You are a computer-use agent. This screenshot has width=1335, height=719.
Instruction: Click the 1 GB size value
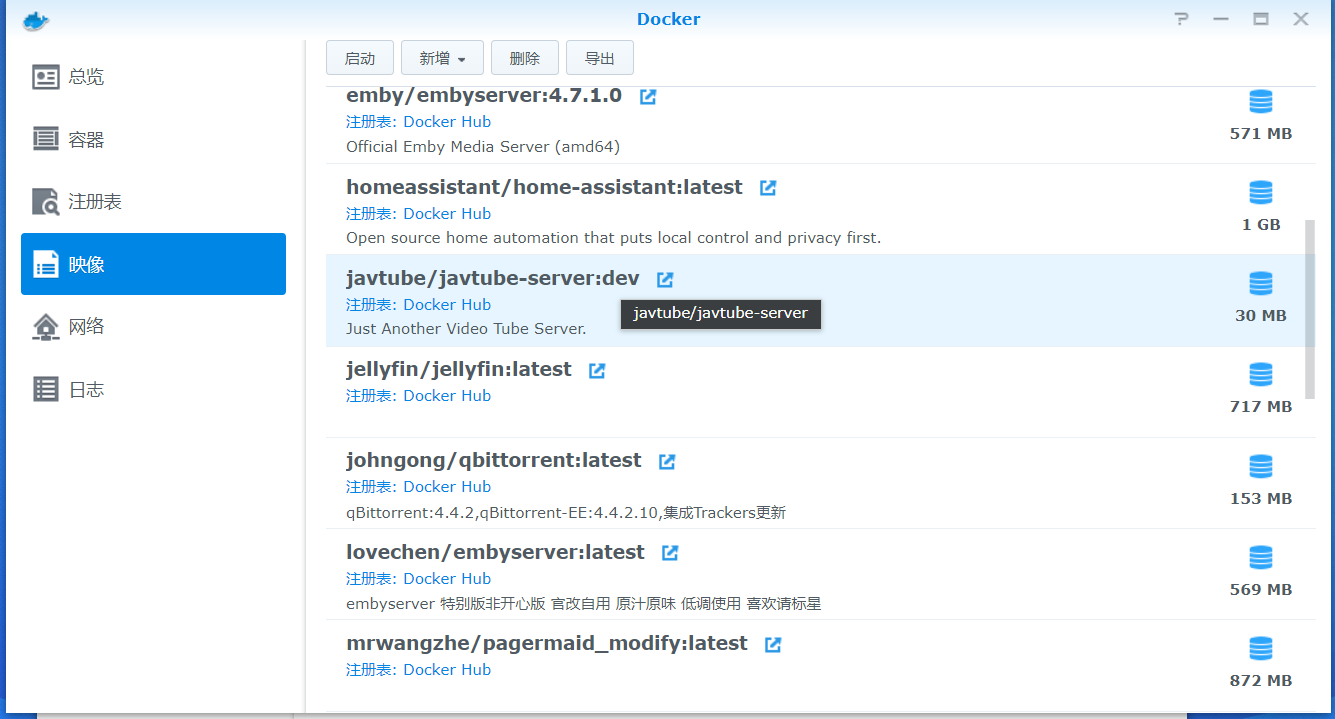[1261, 225]
